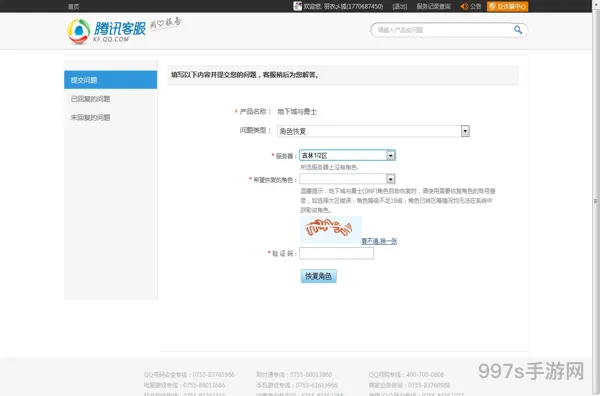
Task: Go to 首页 in top navigation
Action: point(73,7)
